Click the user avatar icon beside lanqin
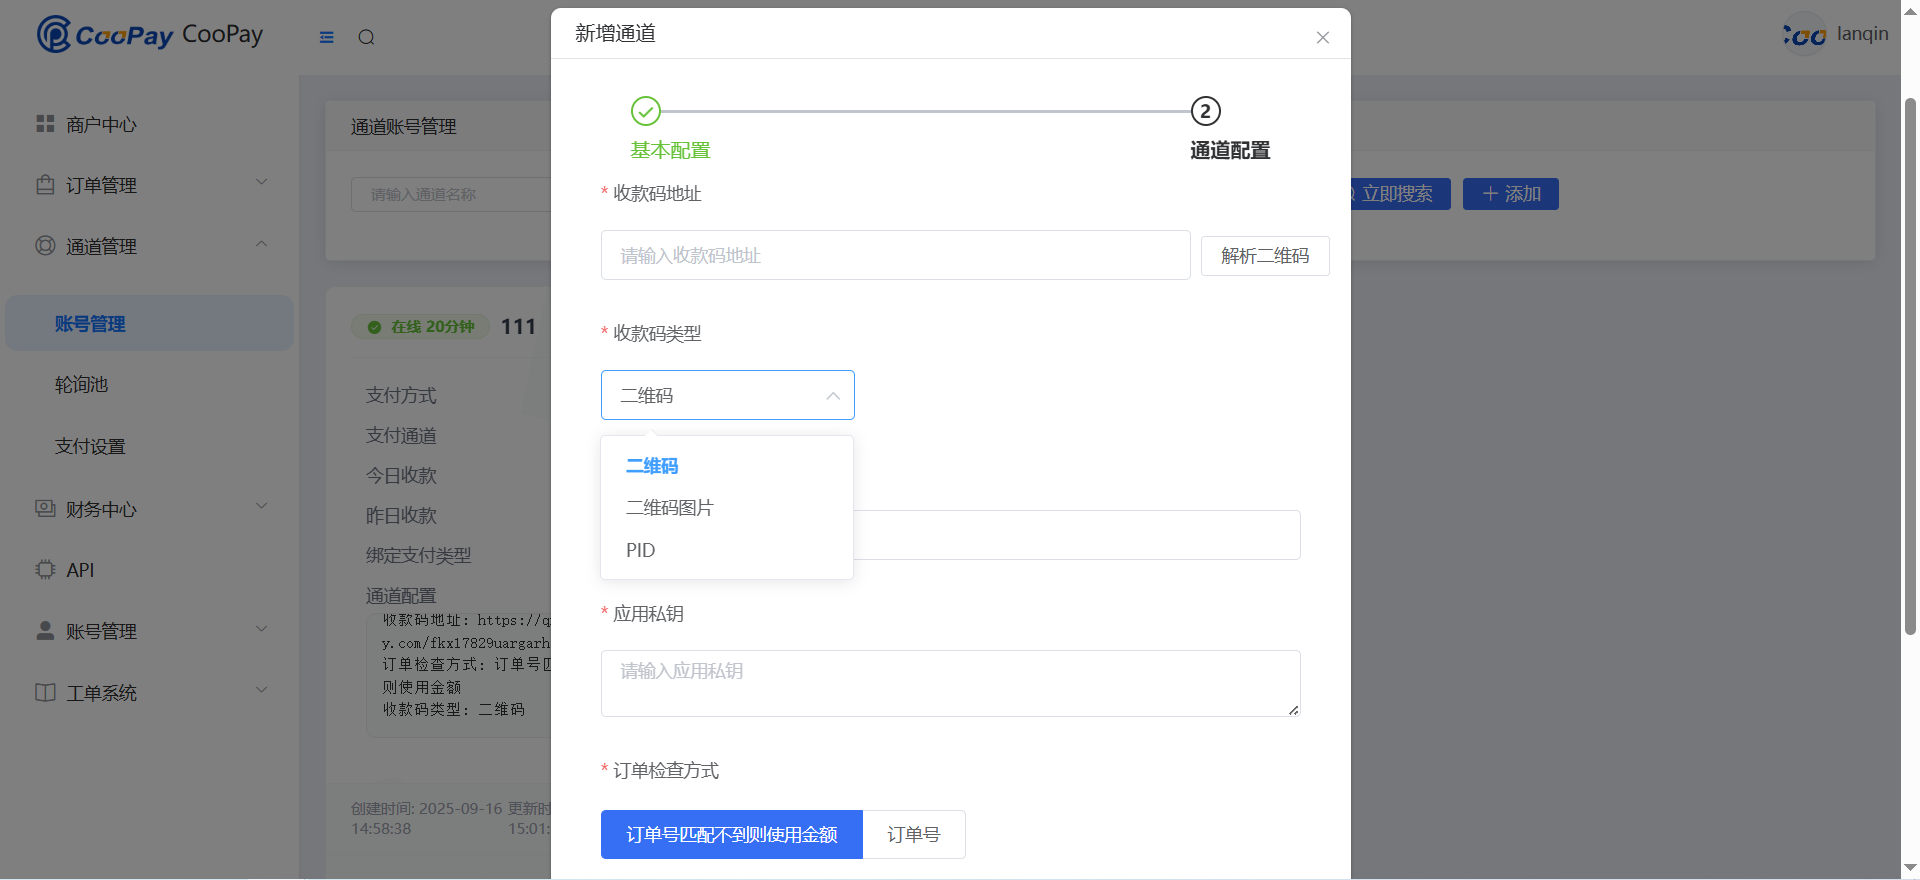 (1804, 35)
